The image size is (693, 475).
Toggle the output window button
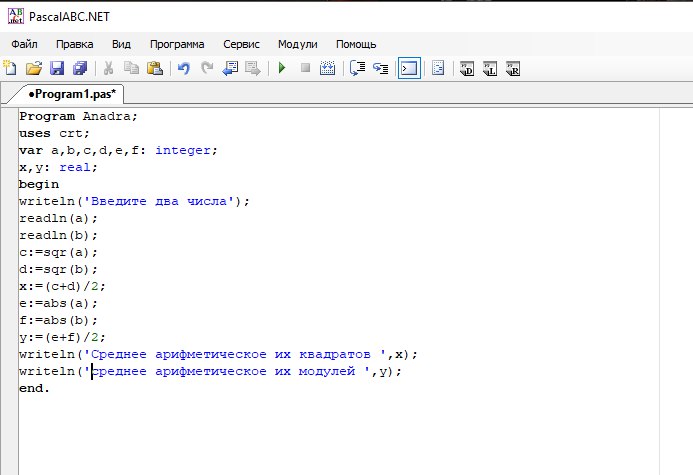(x=408, y=69)
